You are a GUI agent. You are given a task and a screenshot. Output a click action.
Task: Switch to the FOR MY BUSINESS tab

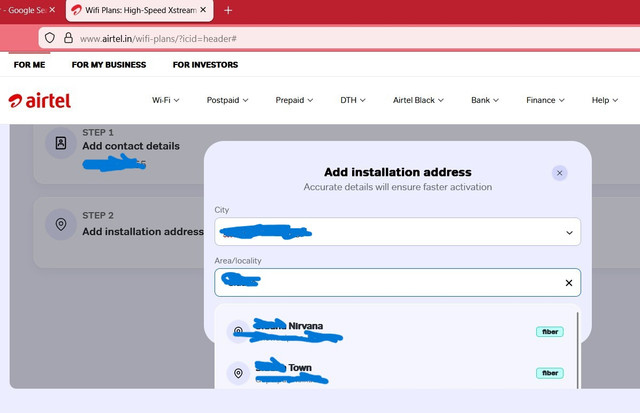tap(108, 65)
